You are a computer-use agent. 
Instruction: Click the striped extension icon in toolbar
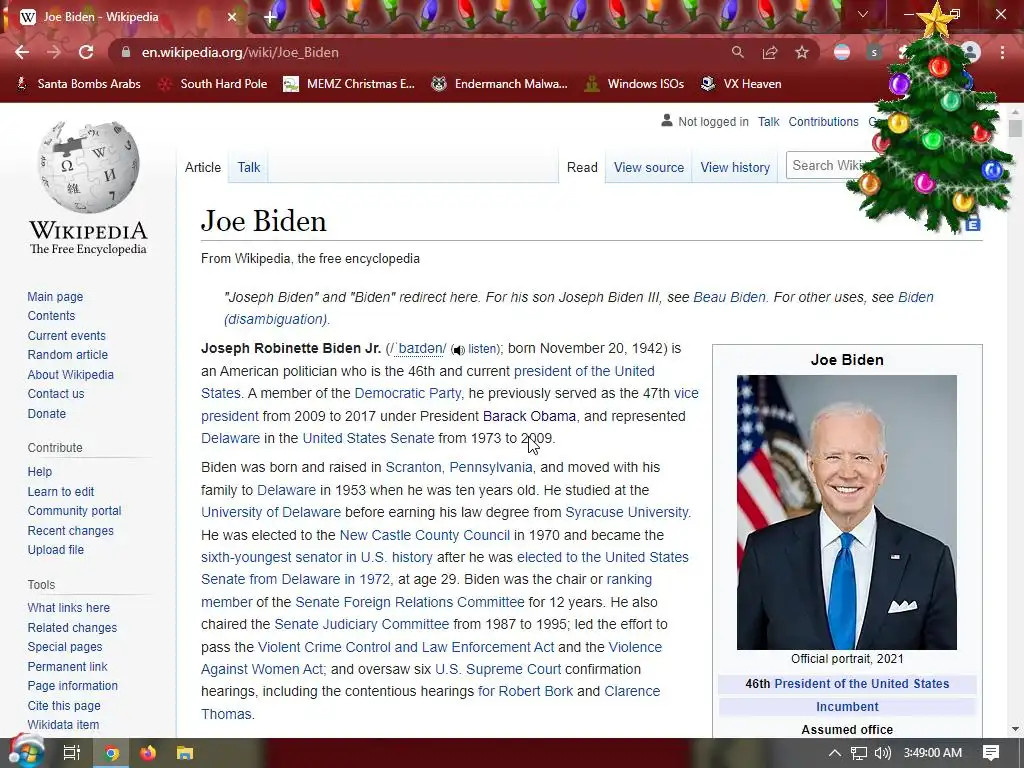[842, 52]
